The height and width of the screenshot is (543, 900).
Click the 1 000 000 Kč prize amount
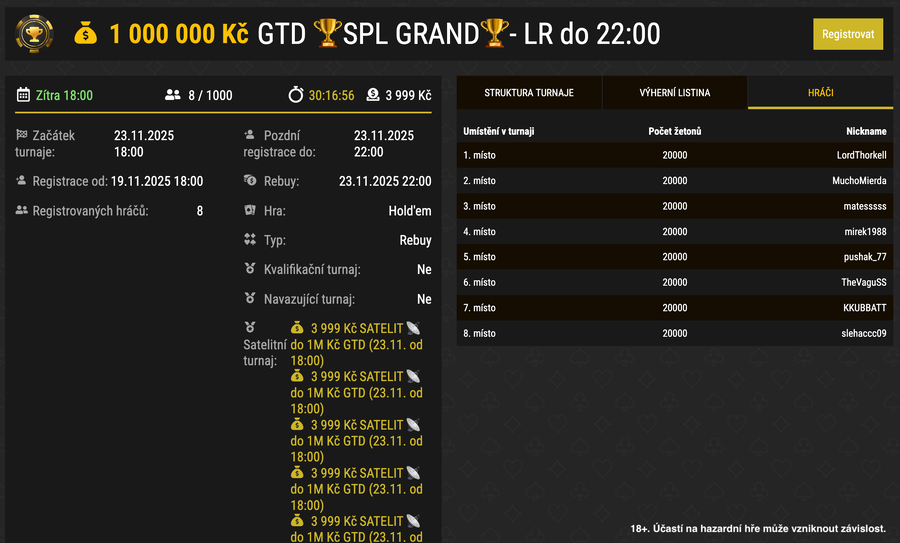pos(179,34)
